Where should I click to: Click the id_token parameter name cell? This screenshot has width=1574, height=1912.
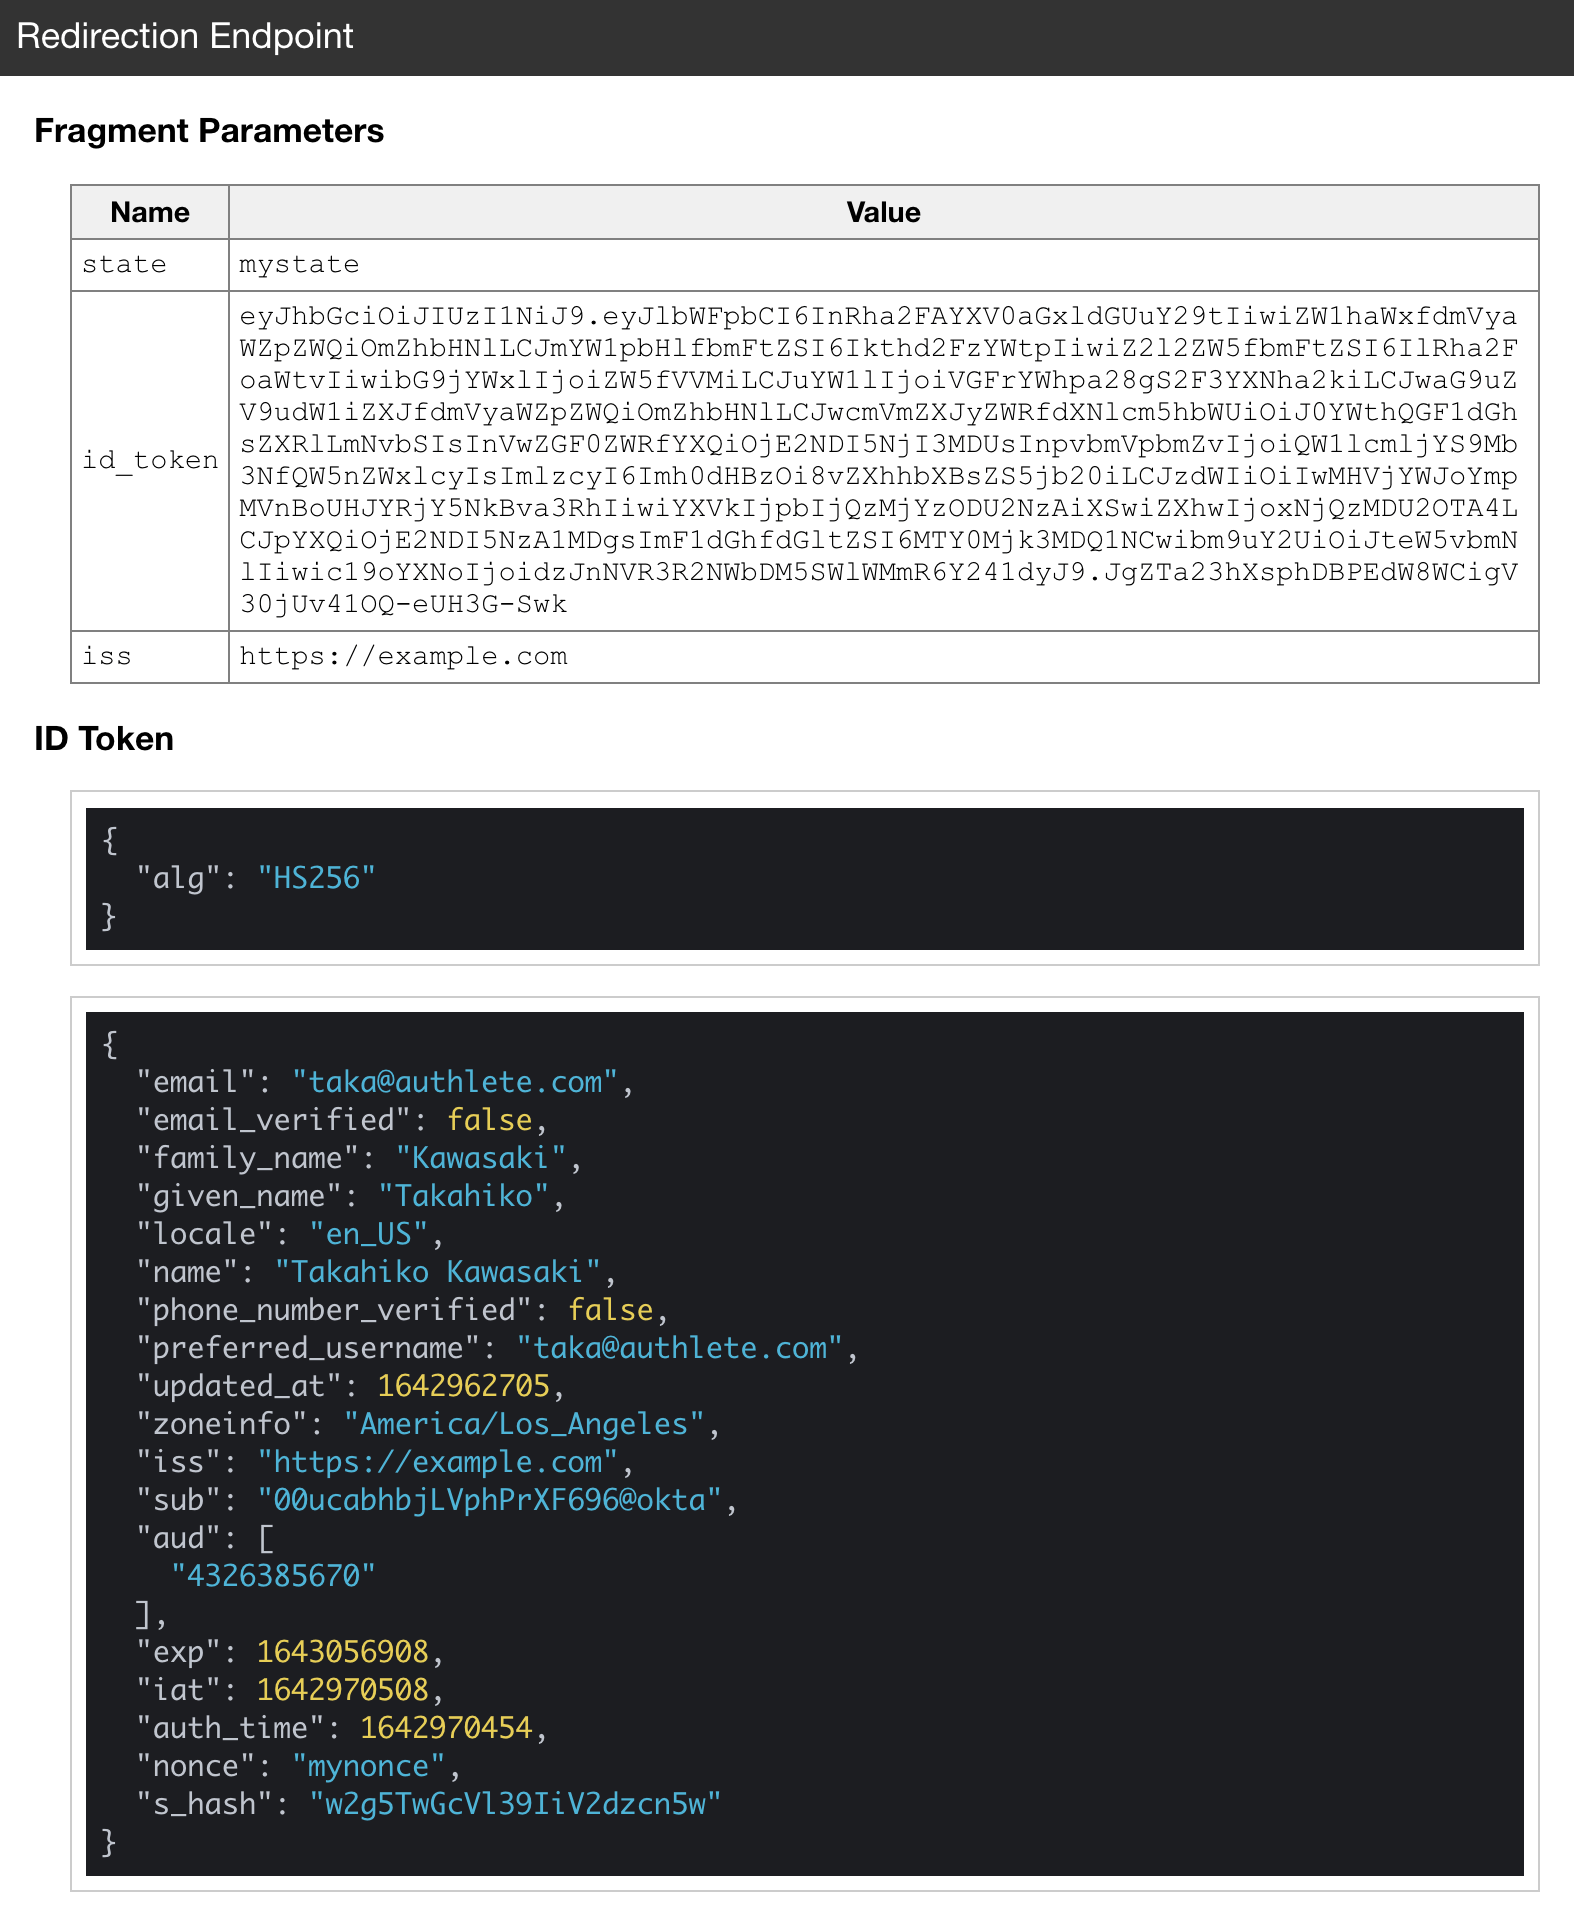tap(150, 461)
